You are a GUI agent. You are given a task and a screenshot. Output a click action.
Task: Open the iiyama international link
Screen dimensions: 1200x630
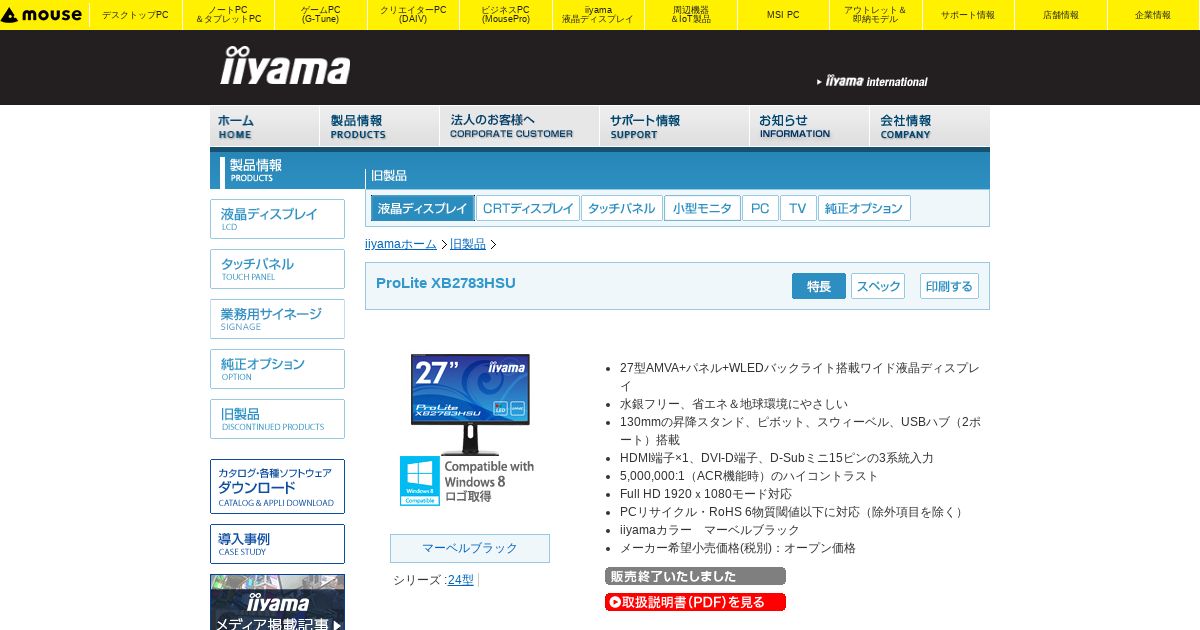(872, 81)
